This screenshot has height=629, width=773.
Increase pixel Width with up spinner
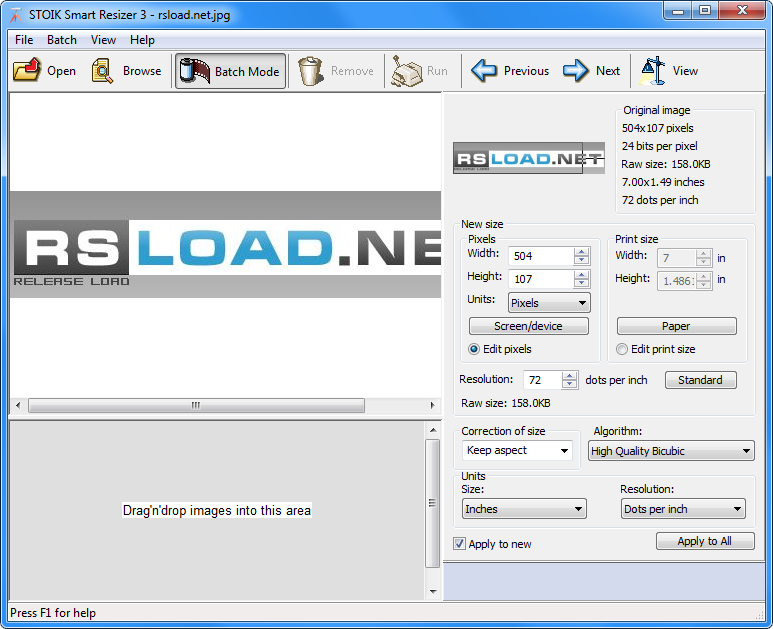pyautogui.click(x=582, y=251)
